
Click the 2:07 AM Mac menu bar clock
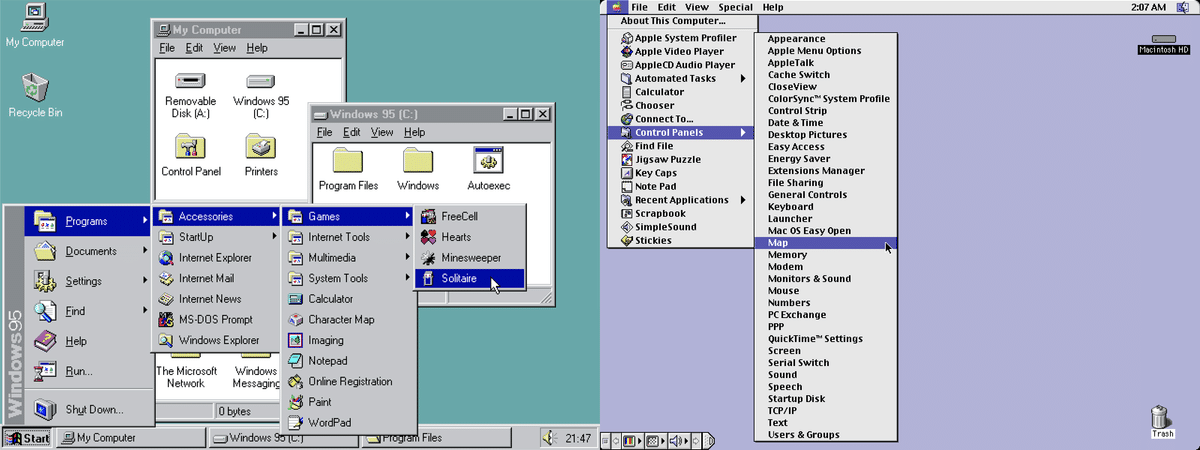[1148, 7]
